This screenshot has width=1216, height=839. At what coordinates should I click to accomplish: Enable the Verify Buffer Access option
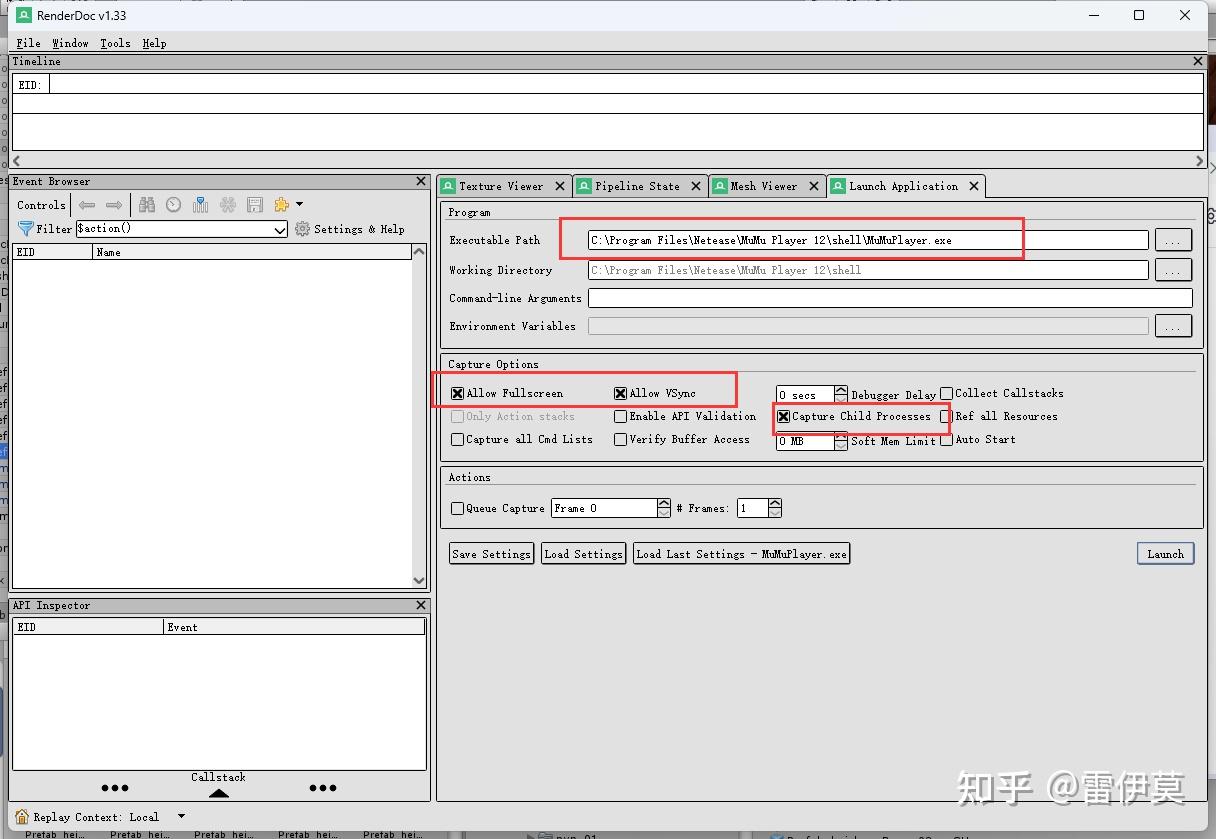[x=620, y=439]
